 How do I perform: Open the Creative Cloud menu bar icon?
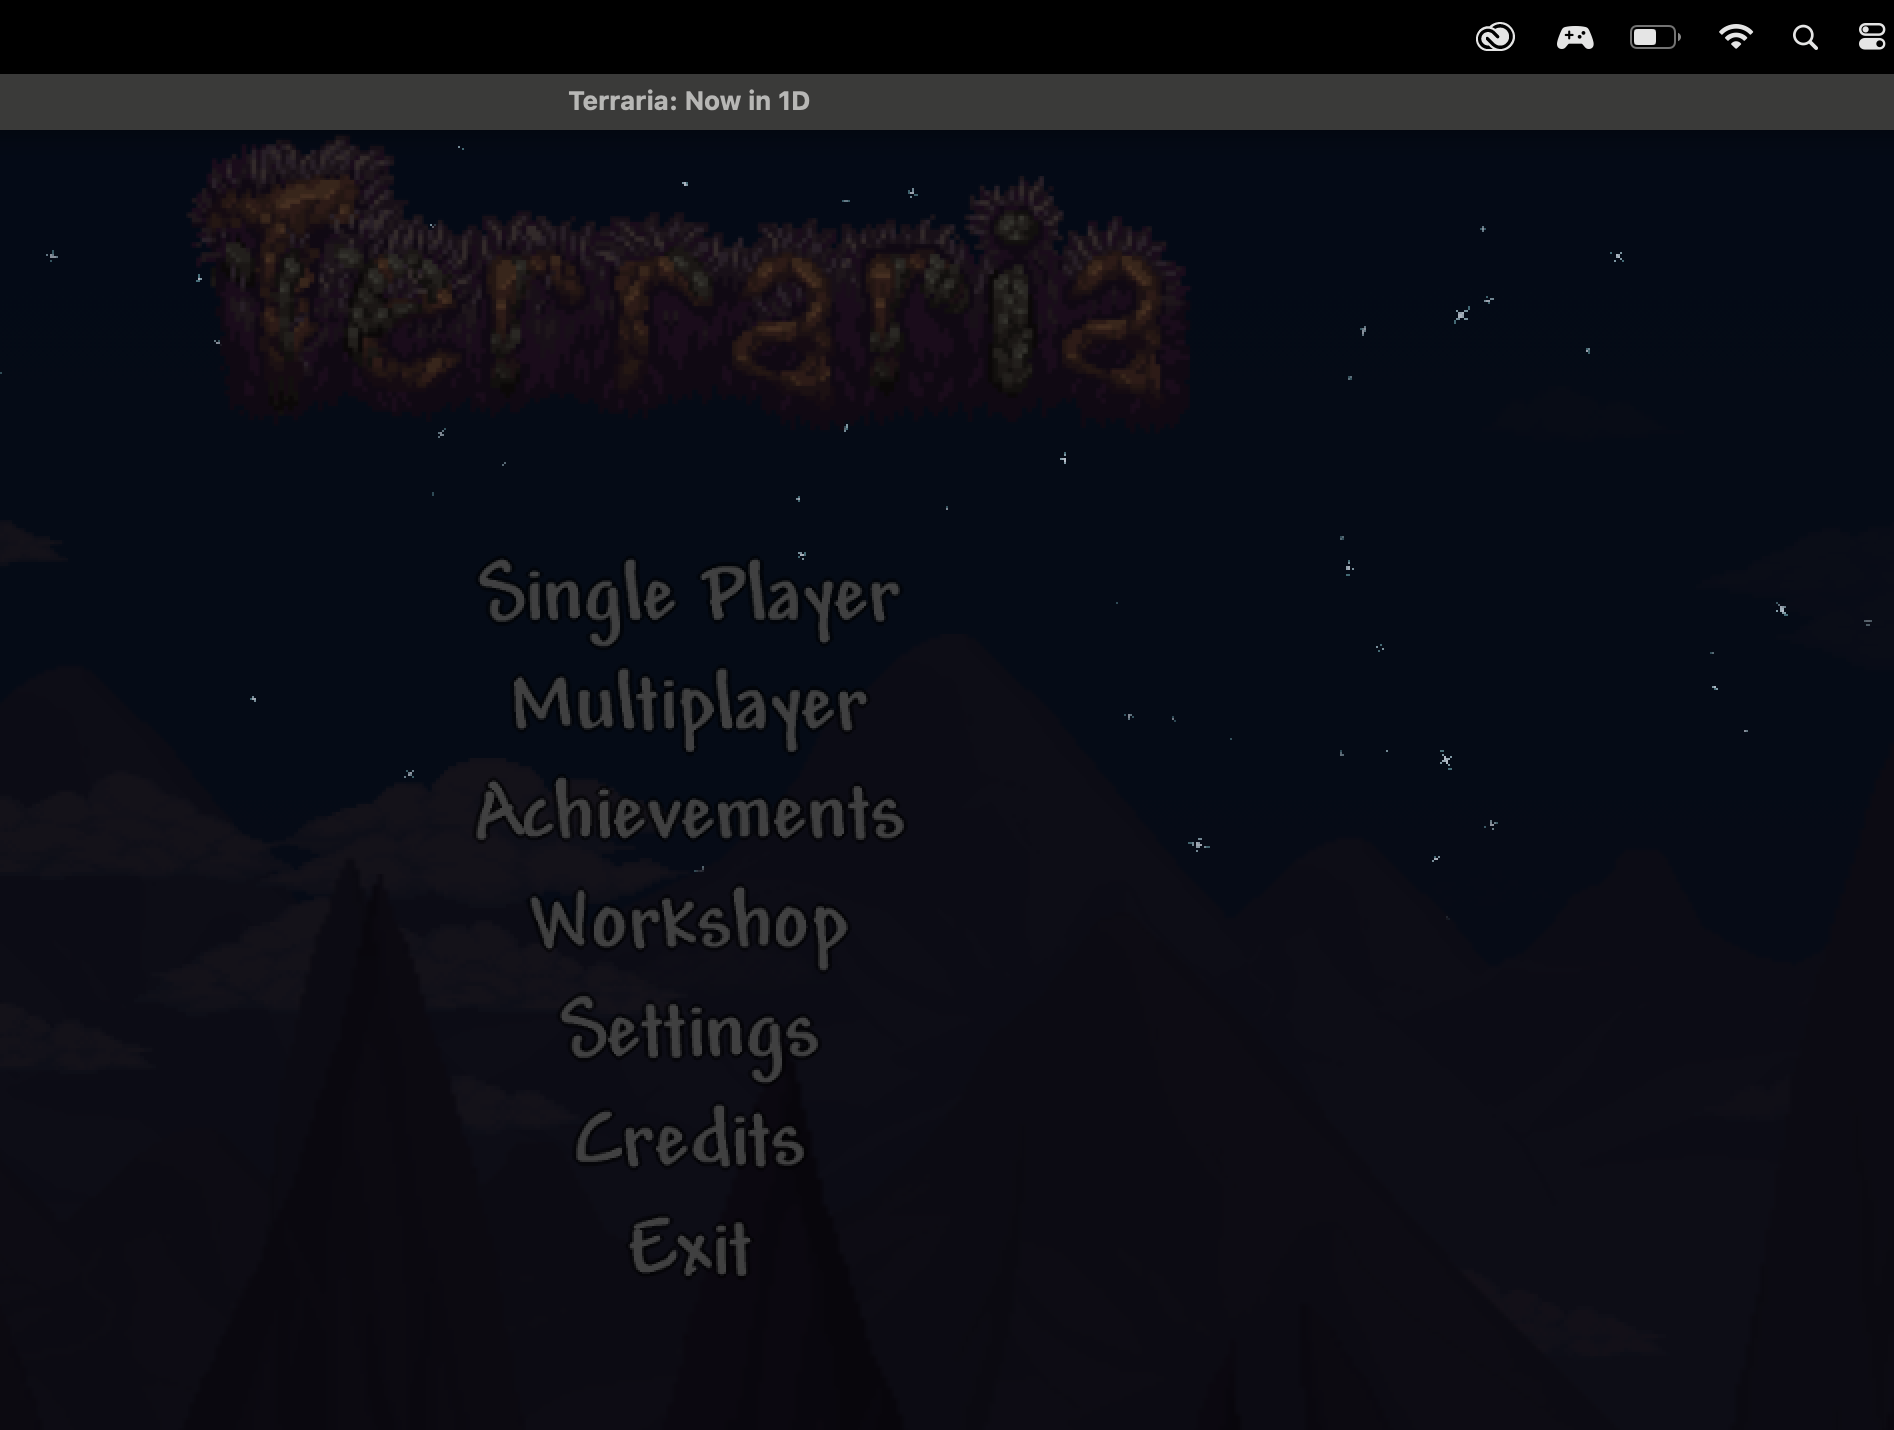(x=1495, y=38)
